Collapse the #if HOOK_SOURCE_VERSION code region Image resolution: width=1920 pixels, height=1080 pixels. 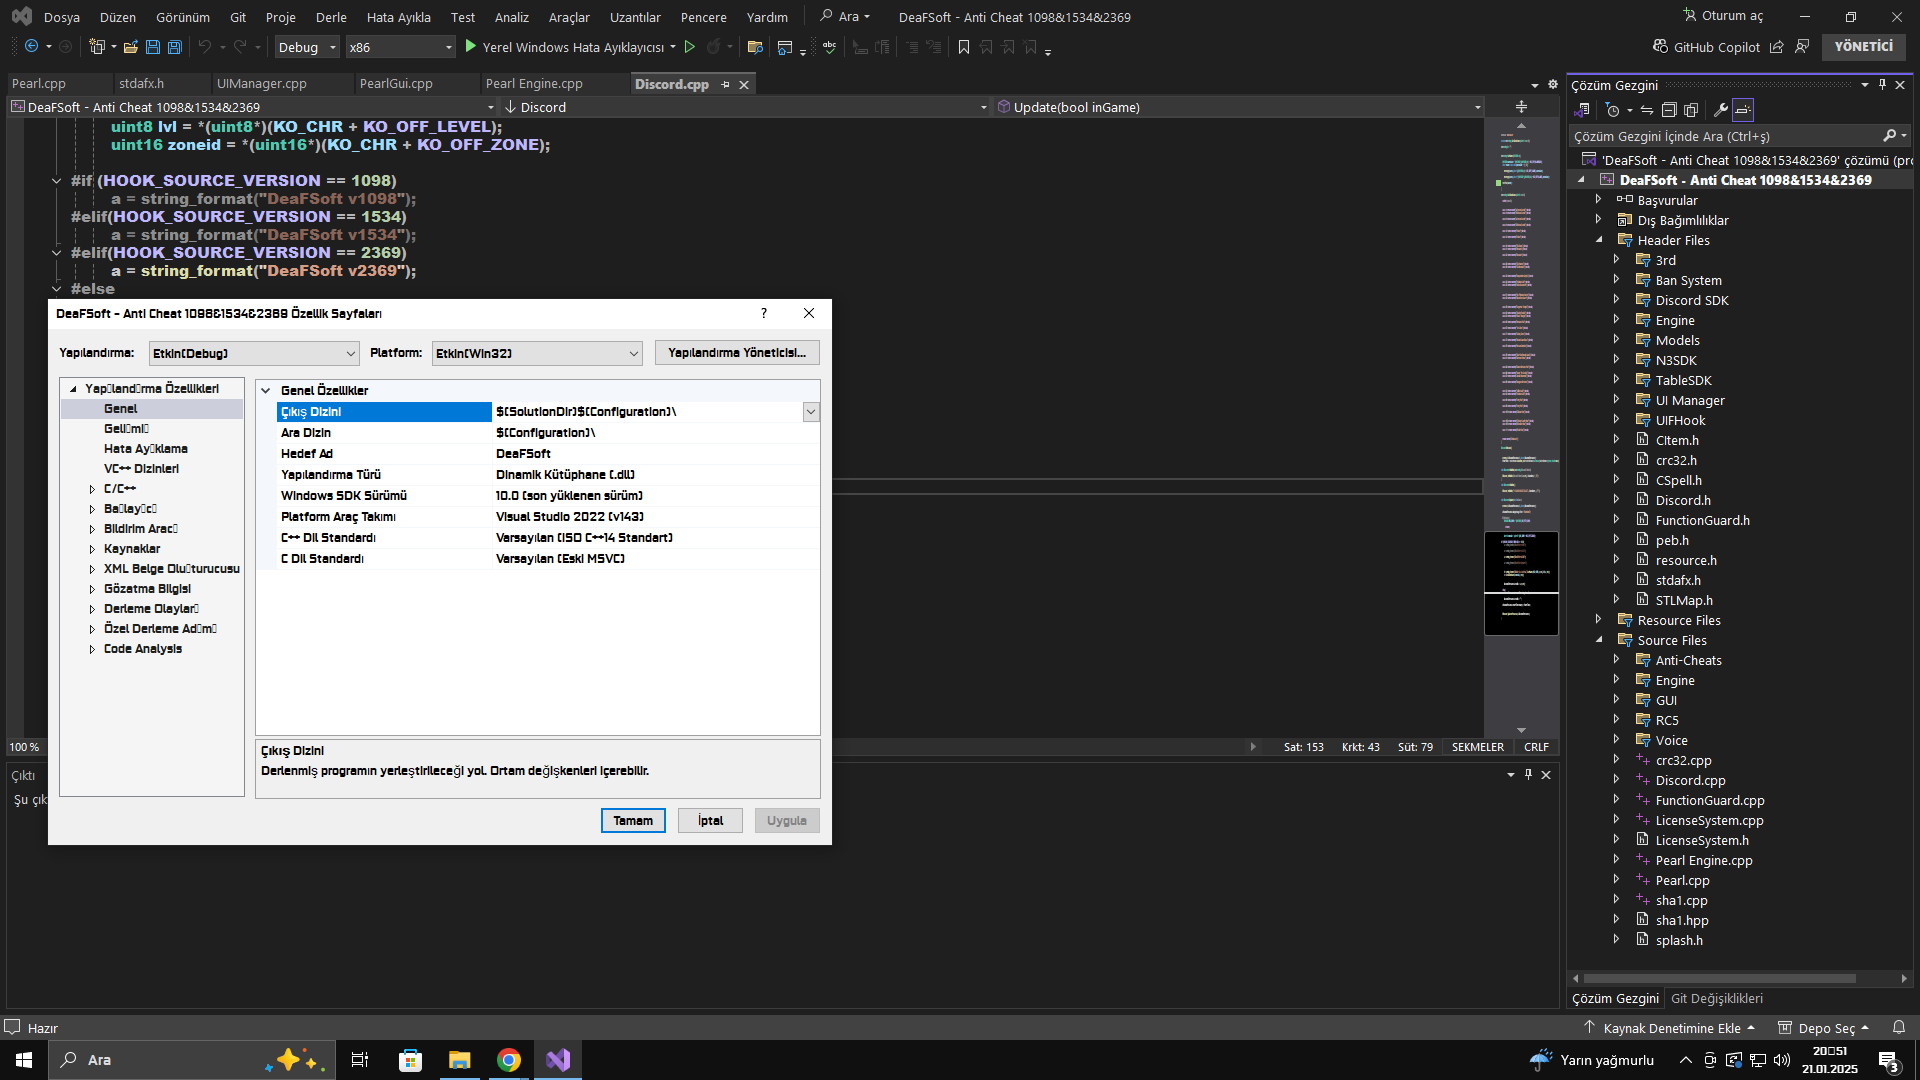click(57, 181)
